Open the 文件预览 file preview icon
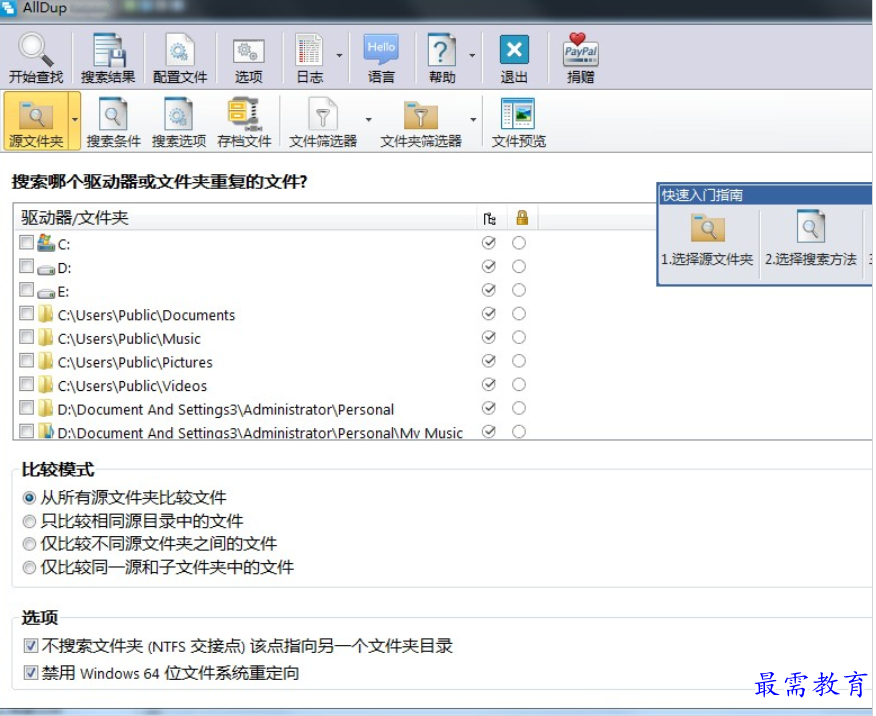Image resolution: width=876 pixels, height=716 pixels. [518, 121]
